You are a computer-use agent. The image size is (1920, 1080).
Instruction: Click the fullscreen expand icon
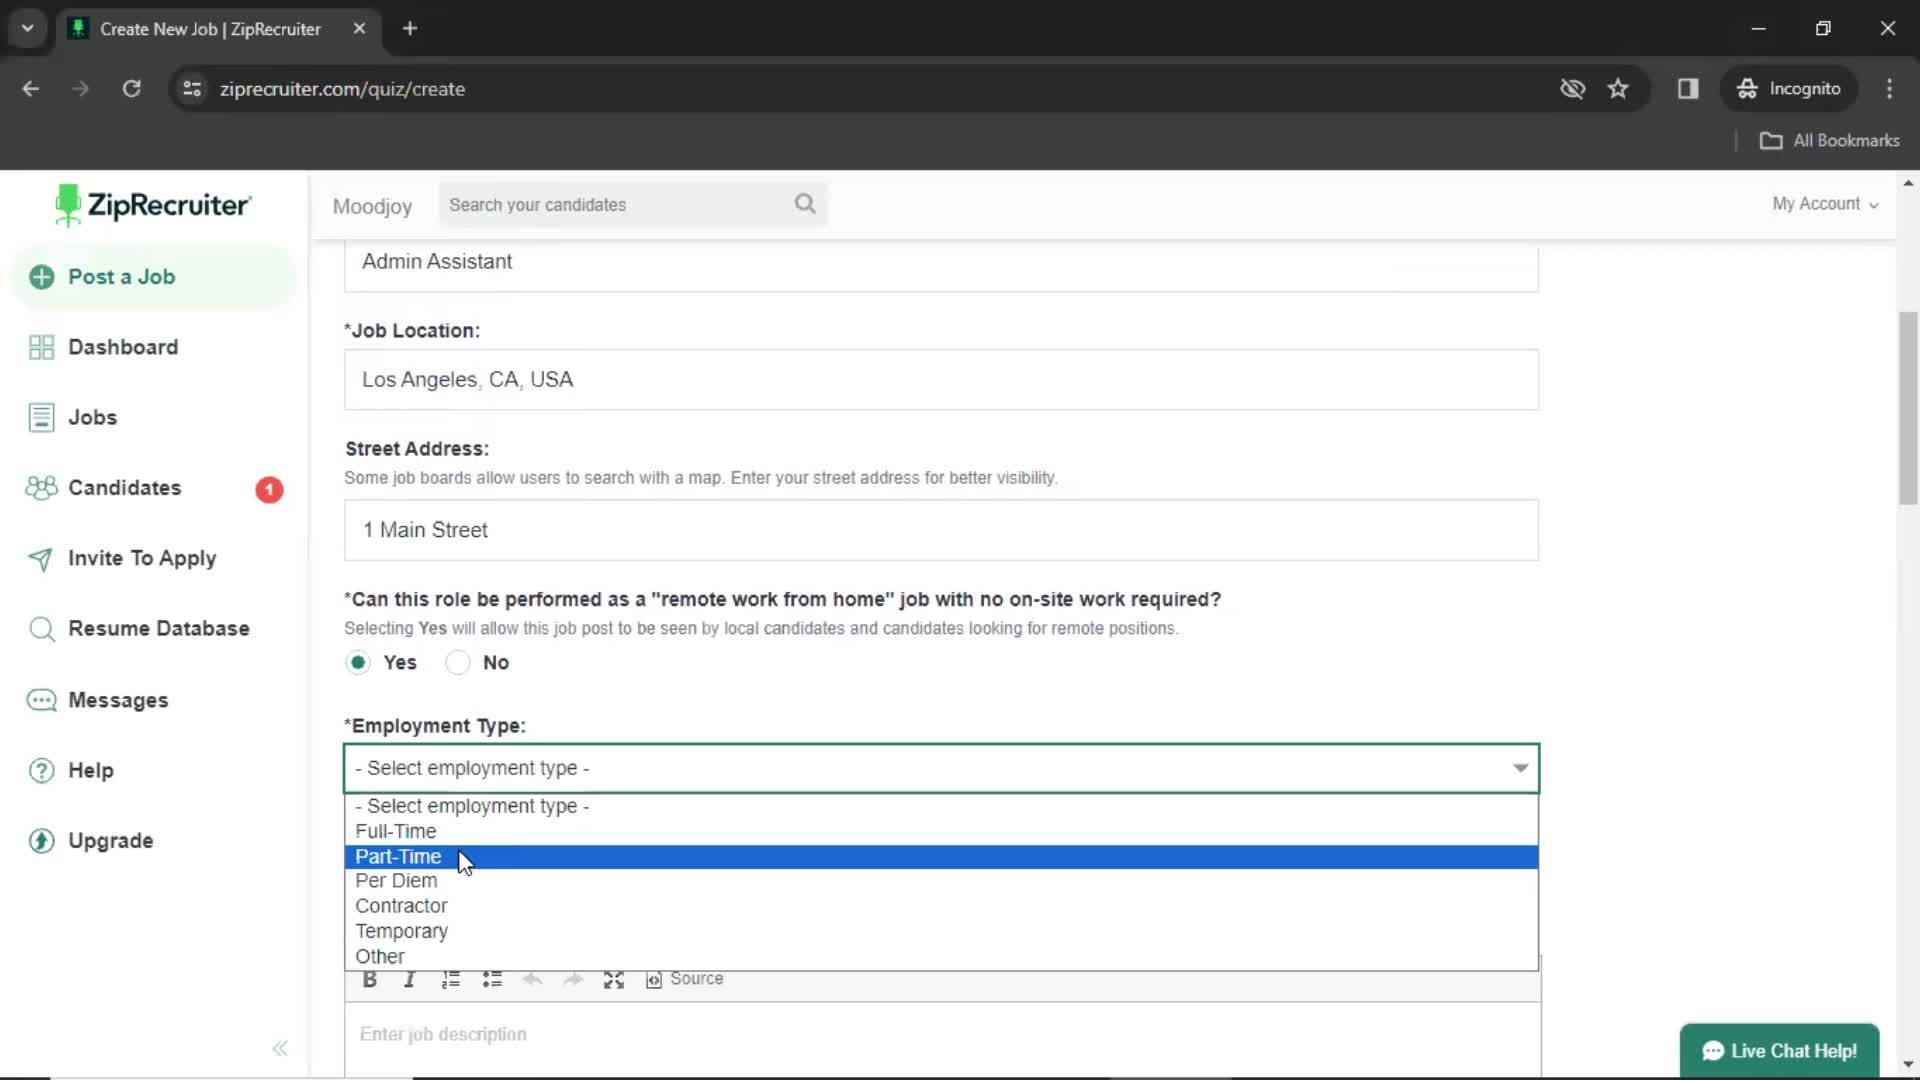[615, 978]
